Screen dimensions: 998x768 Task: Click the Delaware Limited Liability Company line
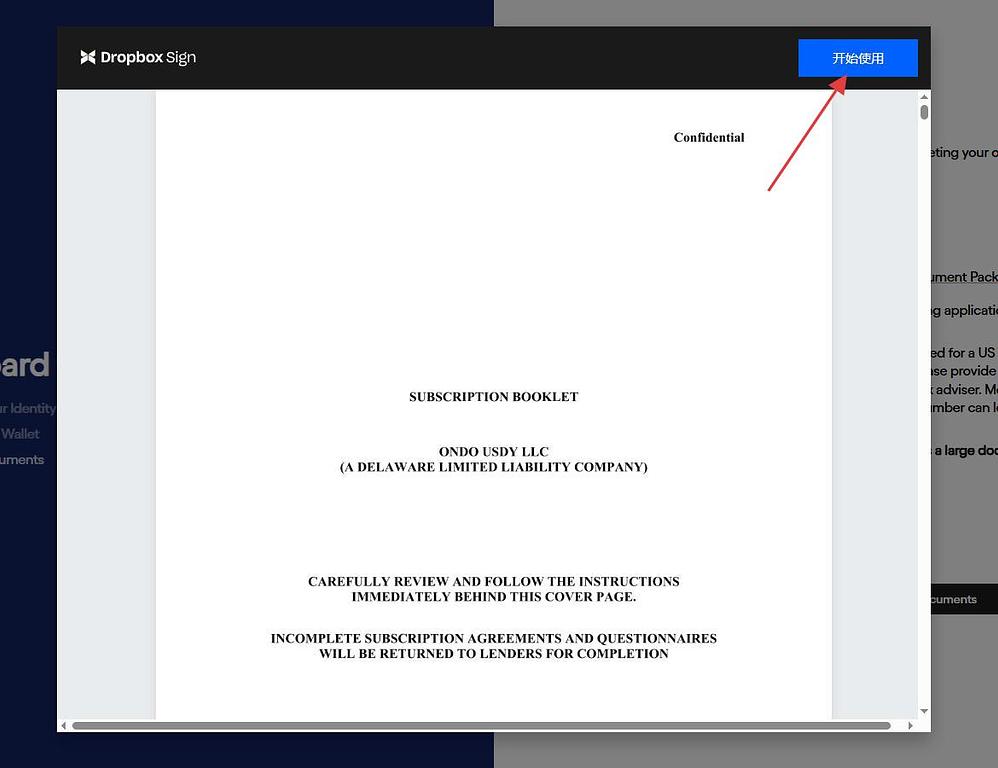coord(493,467)
